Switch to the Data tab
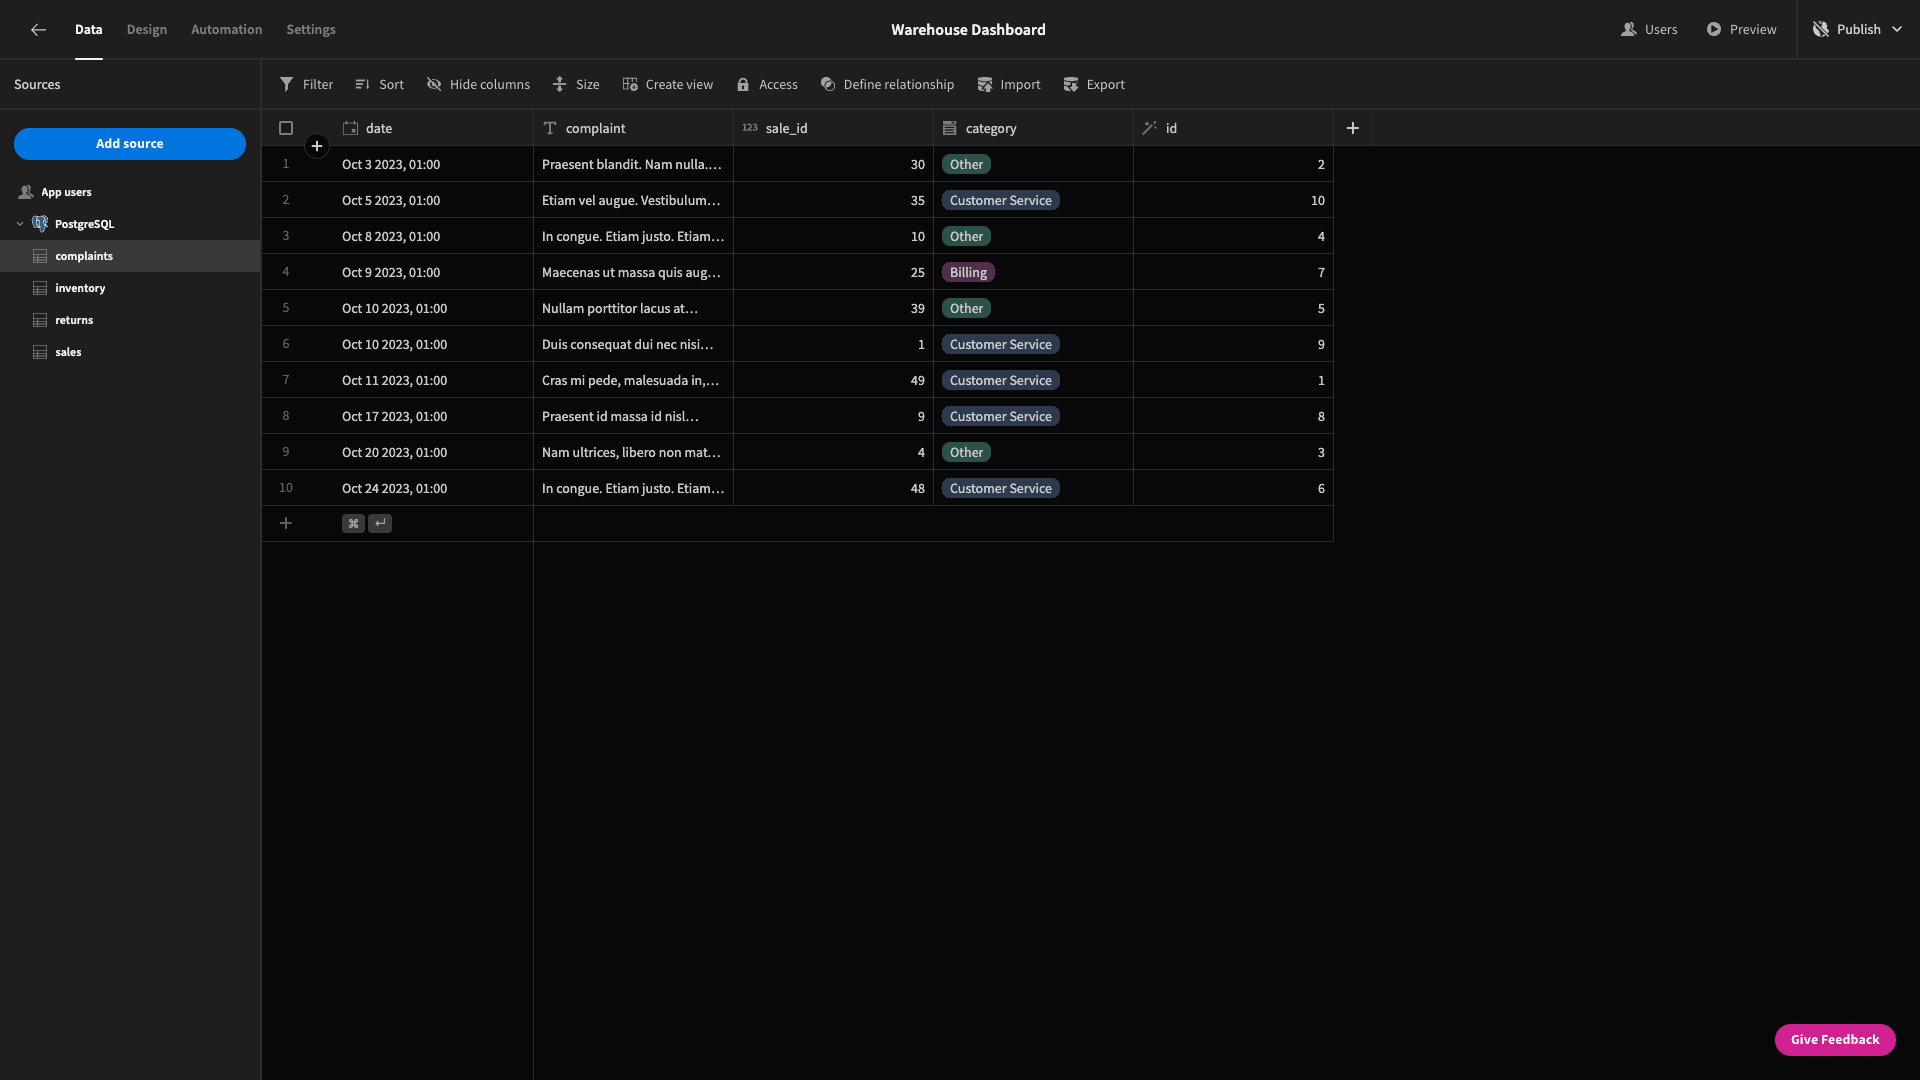The height and width of the screenshot is (1080, 1920). [88, 30]
